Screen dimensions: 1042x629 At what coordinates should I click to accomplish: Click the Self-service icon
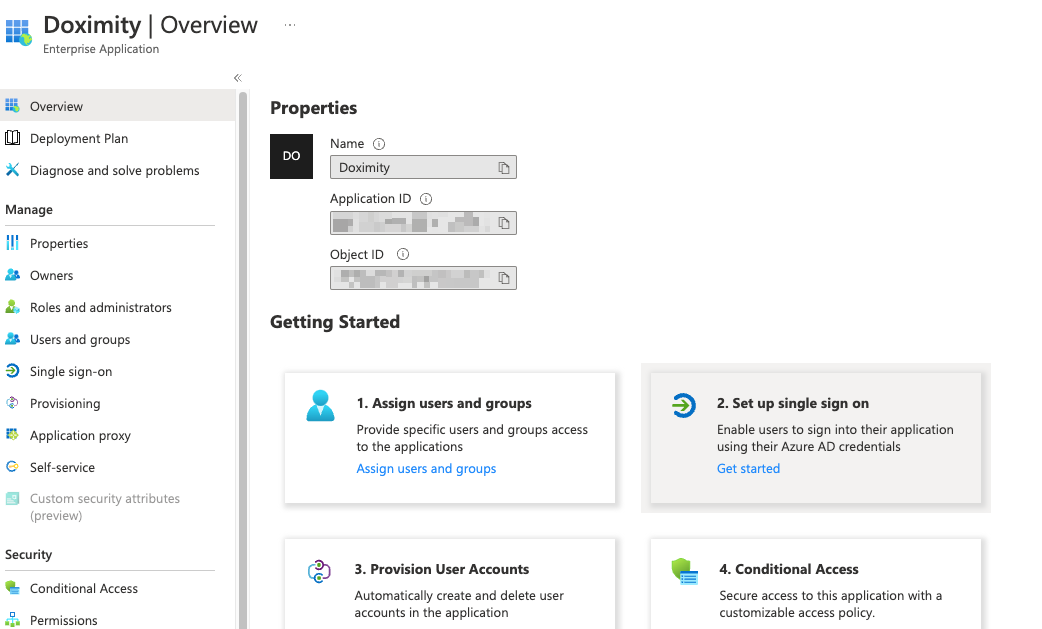12,466
